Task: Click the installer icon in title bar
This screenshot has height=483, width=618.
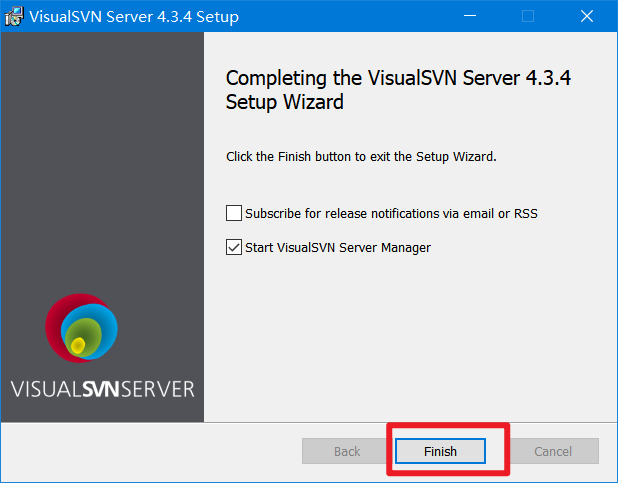Action: [14, 17]
